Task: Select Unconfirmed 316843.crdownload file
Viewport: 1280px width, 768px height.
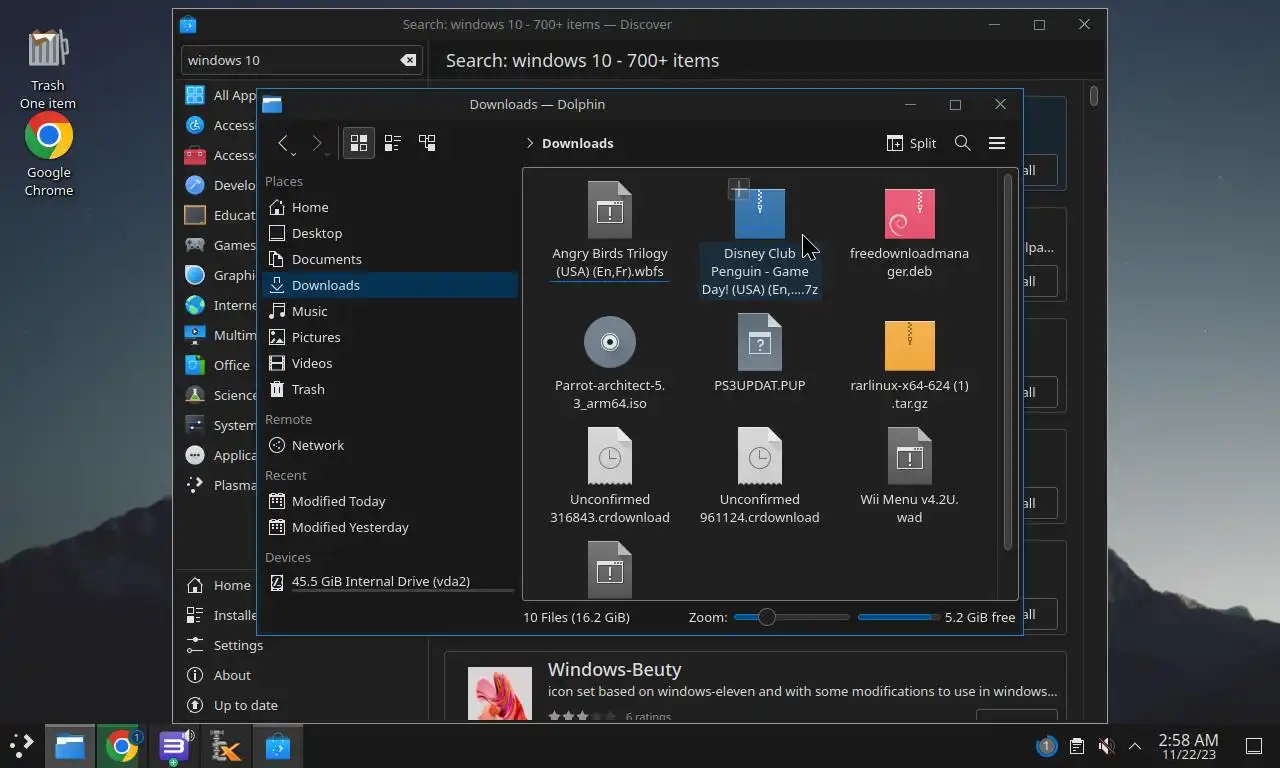Action: pos(610,476)
